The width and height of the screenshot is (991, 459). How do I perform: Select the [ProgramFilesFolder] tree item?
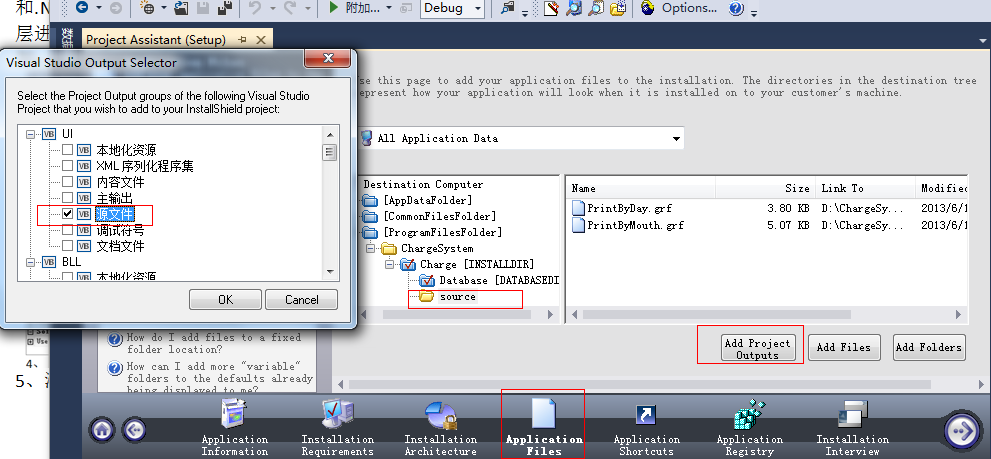point(442,233)
